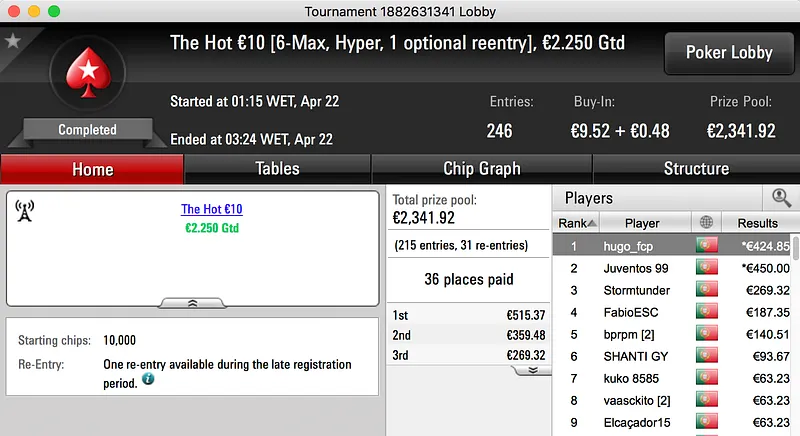This screenshot has height=436, width=800.
Task: Open The Hot €10 link
Action: click(x=212, y=210)
